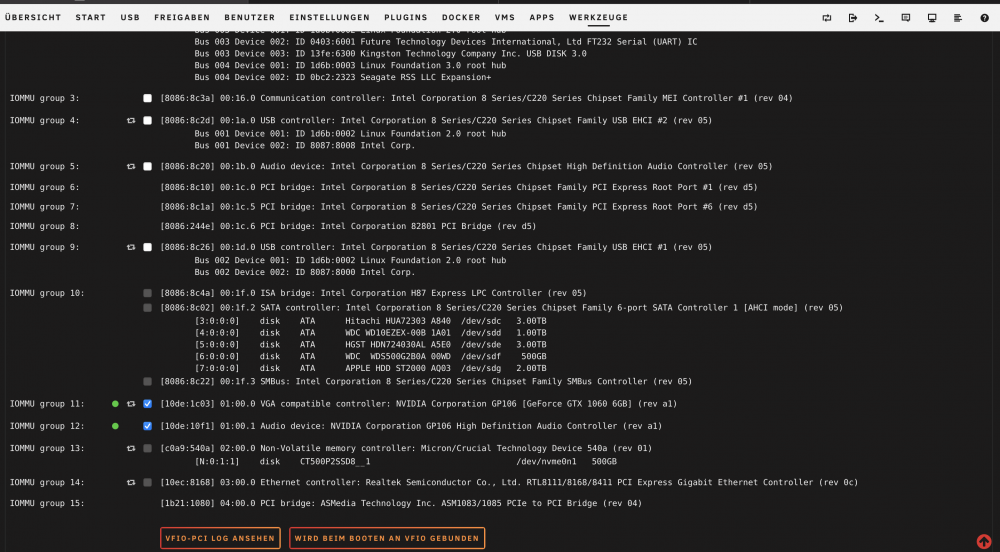
Task: Click the SATA controller checkbox in group 10
Action: (147, 308)
